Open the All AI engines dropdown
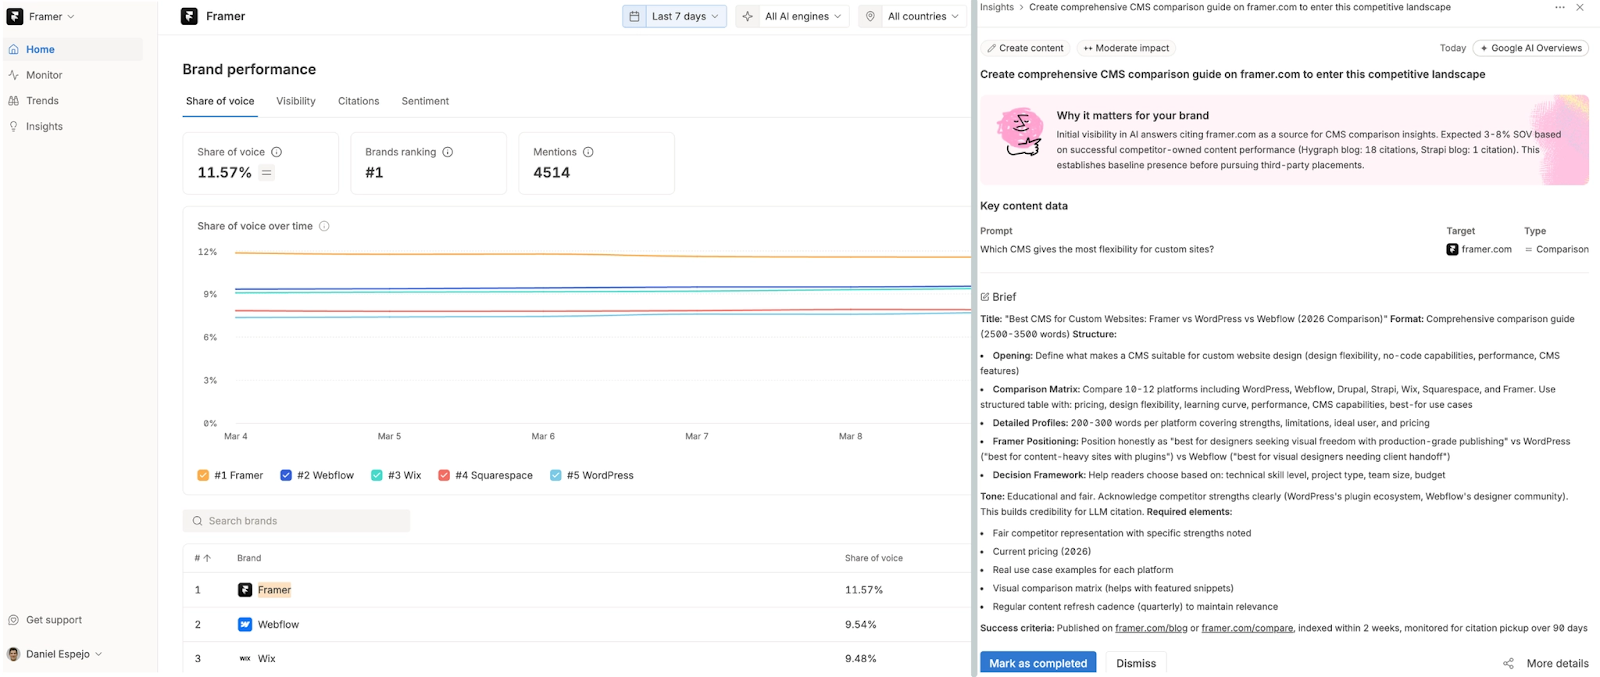This screenshot has height=677, width=1600. point(793,16)
